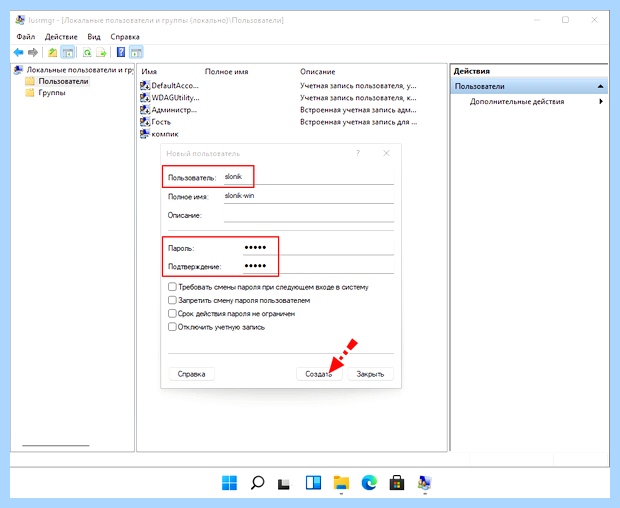Sort by the Полное имя column header

coord(227,72)
